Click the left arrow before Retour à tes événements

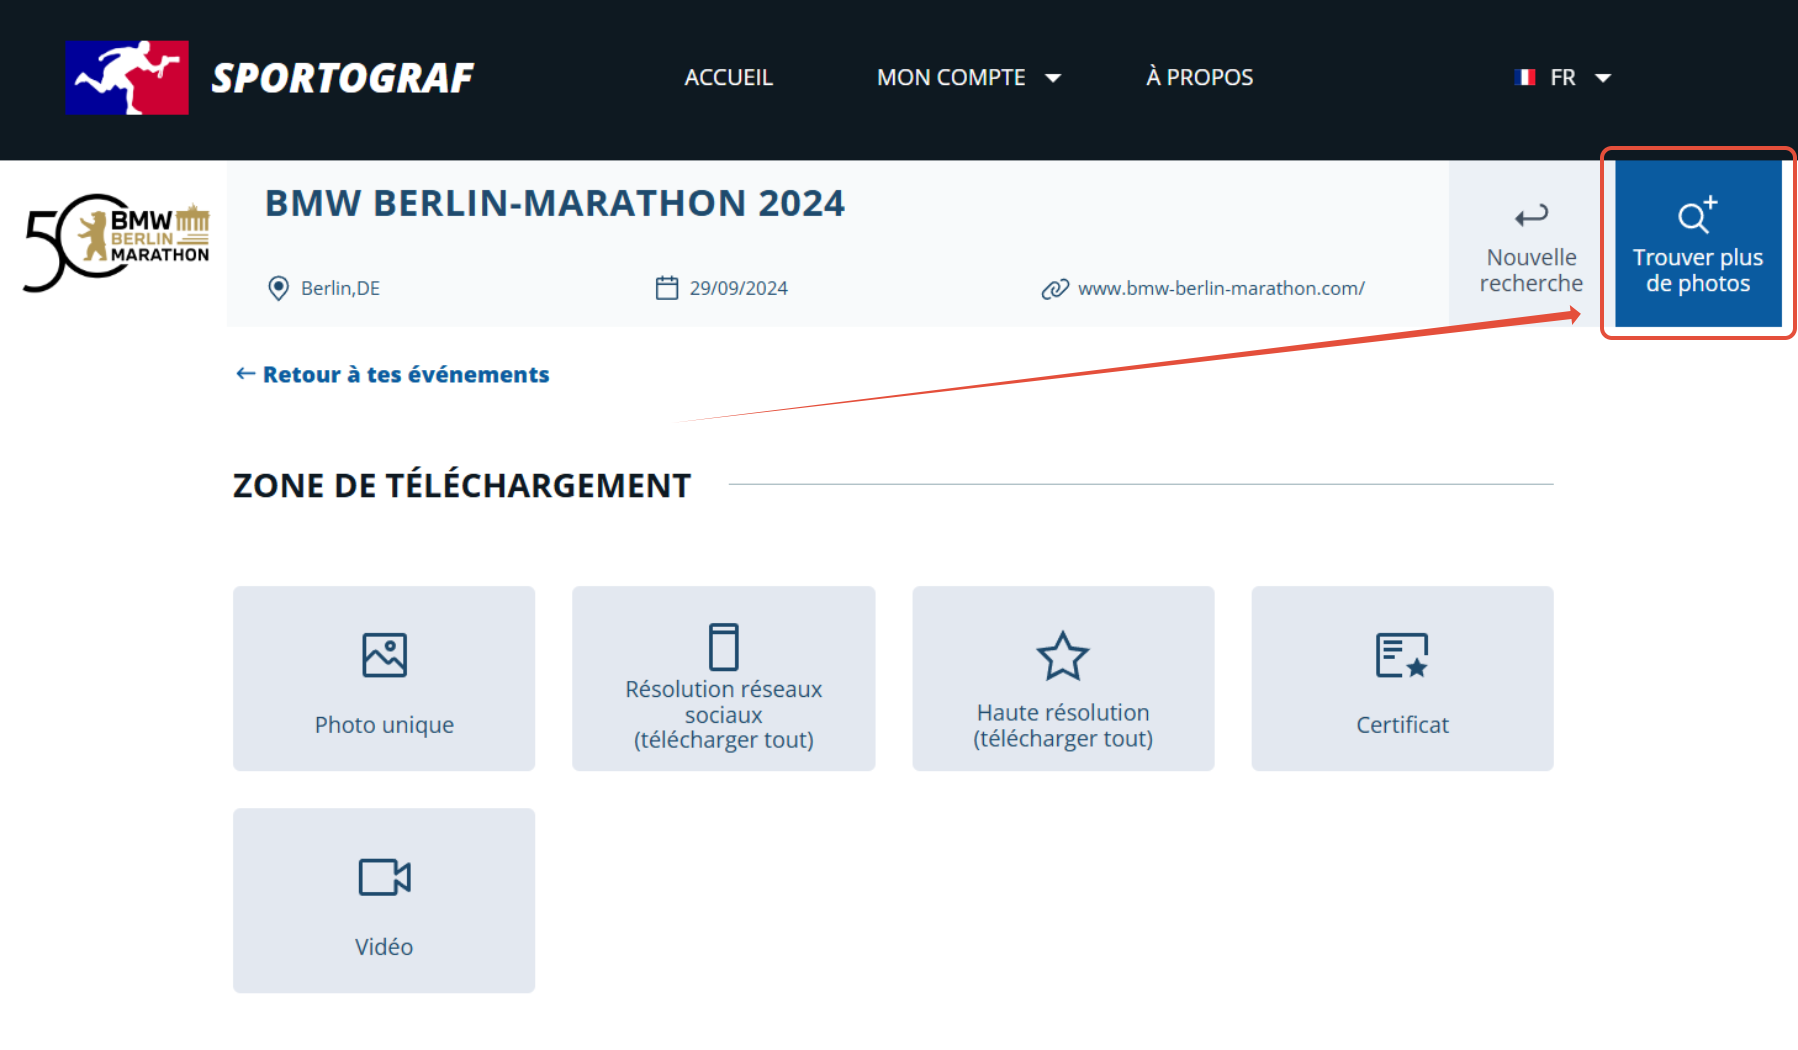click(x=246, y=373)
